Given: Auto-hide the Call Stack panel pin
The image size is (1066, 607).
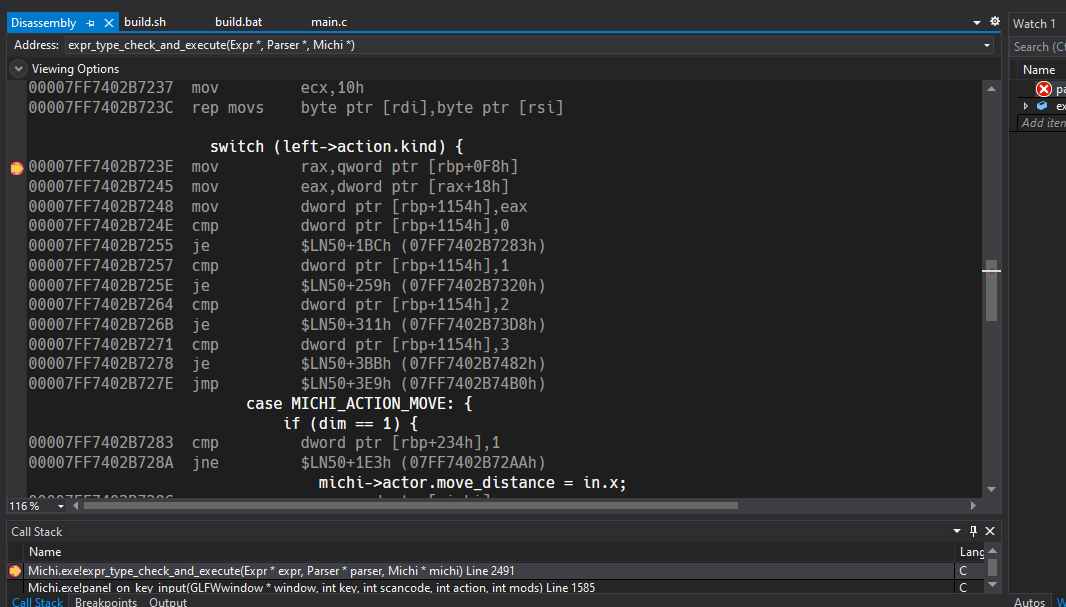Looking at the screenshot, I should click(974, 531).
